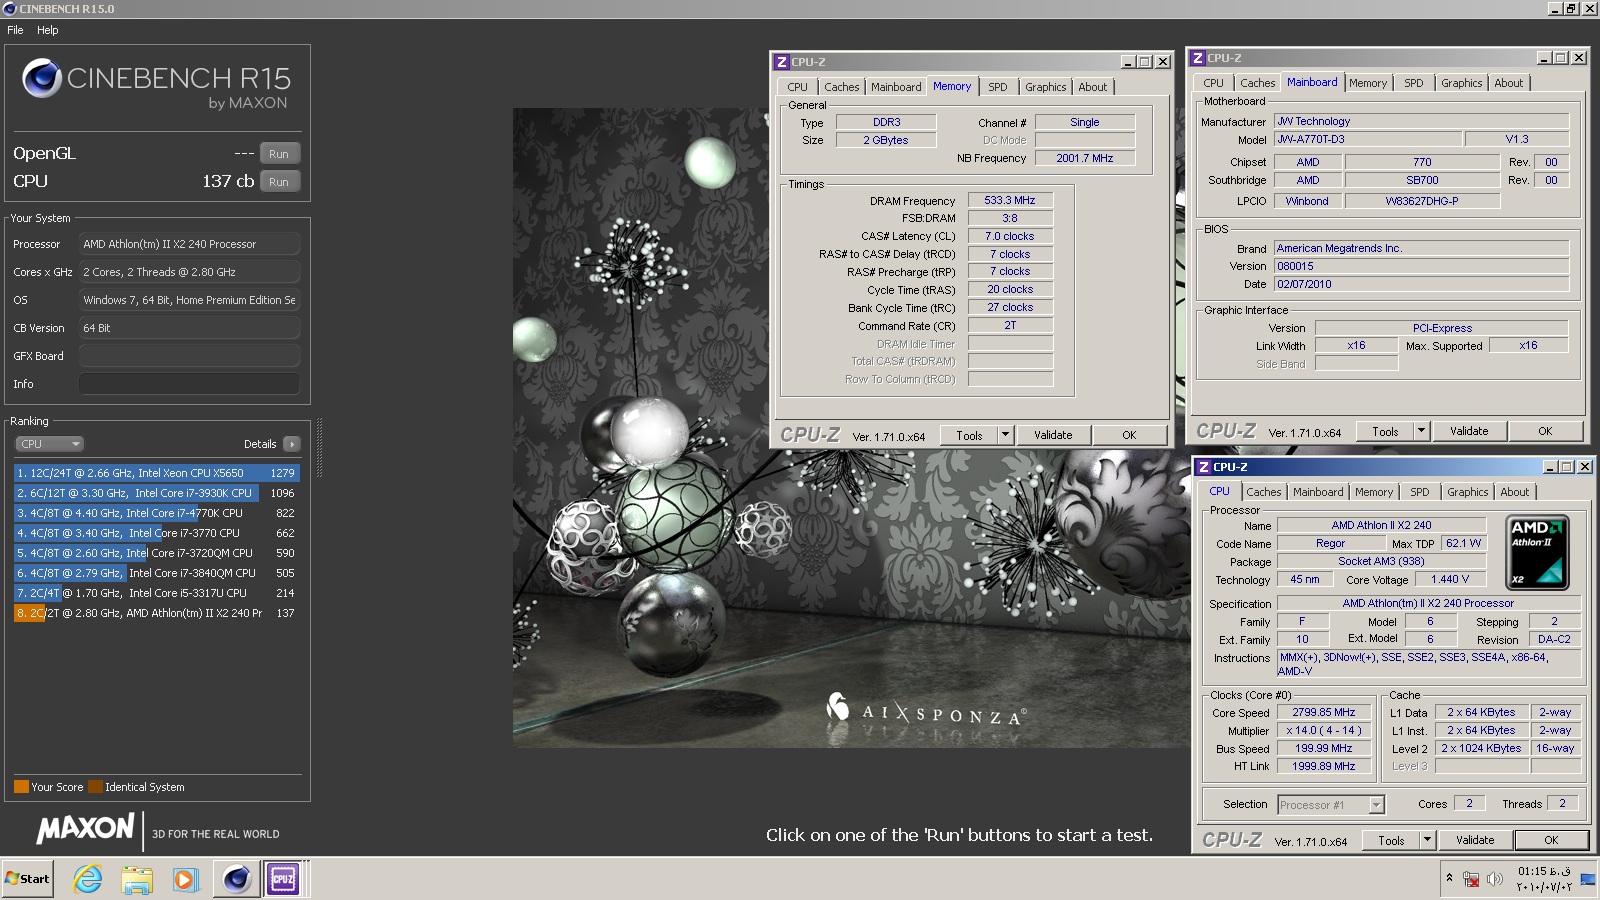Screen dimensions: 1600x900
Task: Switch to About tab in Memory CPU-Z window
Action: pyautogui.click(x=1093, y=87)
